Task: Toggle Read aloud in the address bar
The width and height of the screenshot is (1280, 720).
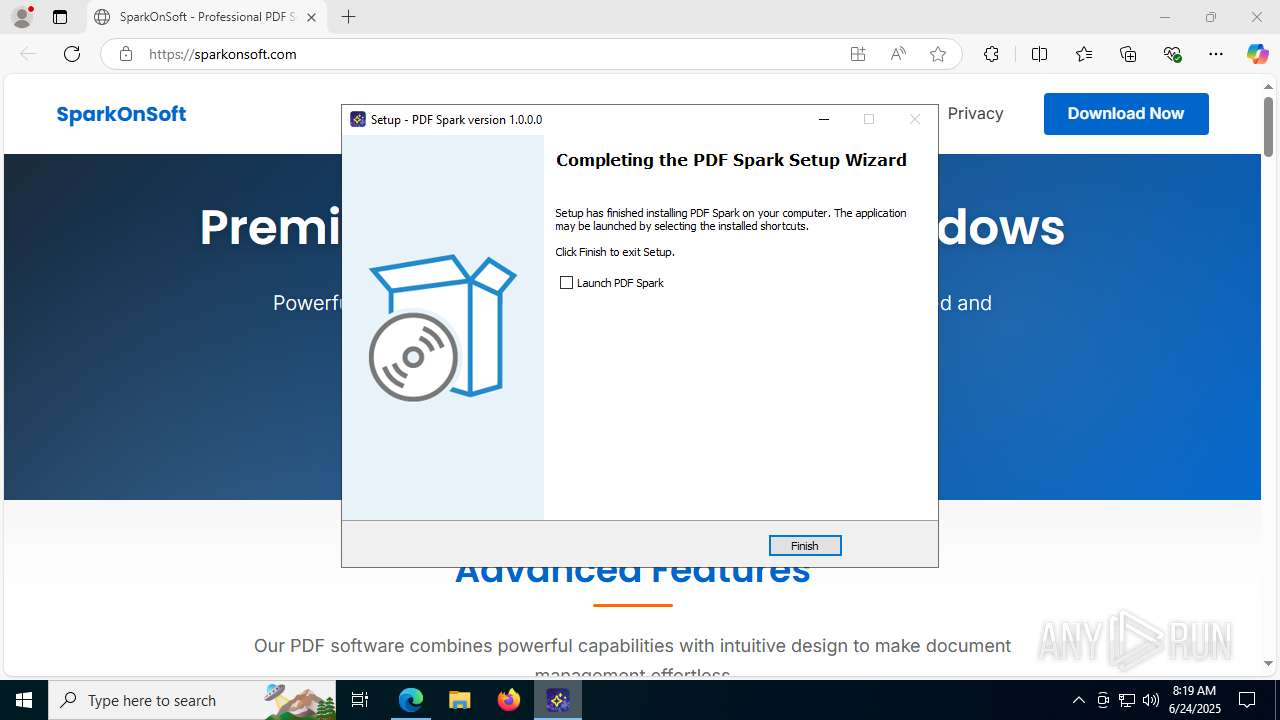Action: tap(898, 54)
